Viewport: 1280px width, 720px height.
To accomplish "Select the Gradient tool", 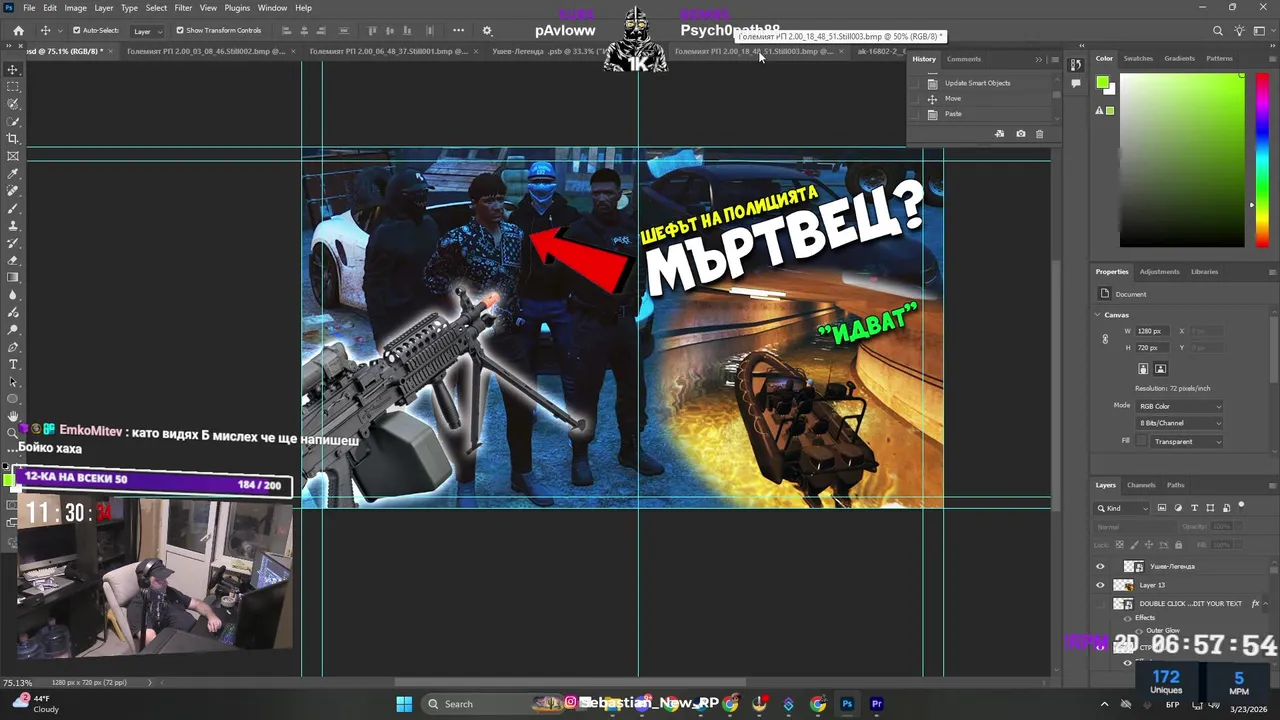I will 13,277.
